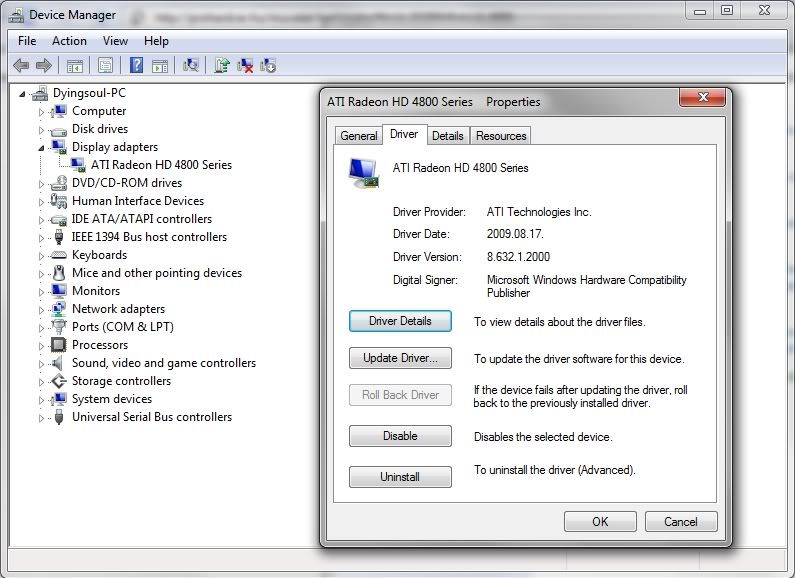Select the Sound, video and game controllers icon
Screen dimensions: 795x578
click(x=58, y=363)
